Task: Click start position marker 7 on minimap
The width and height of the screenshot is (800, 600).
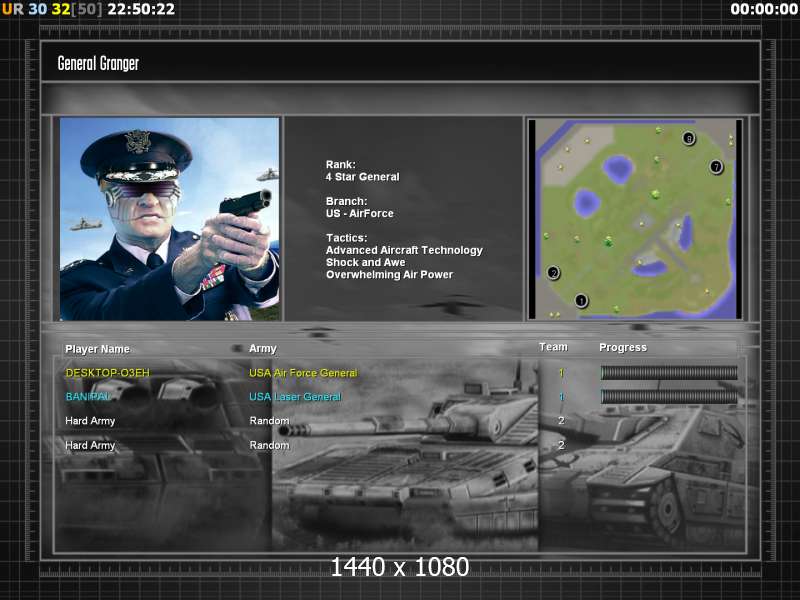Action: pyautogui.click(x=716, y=167)
